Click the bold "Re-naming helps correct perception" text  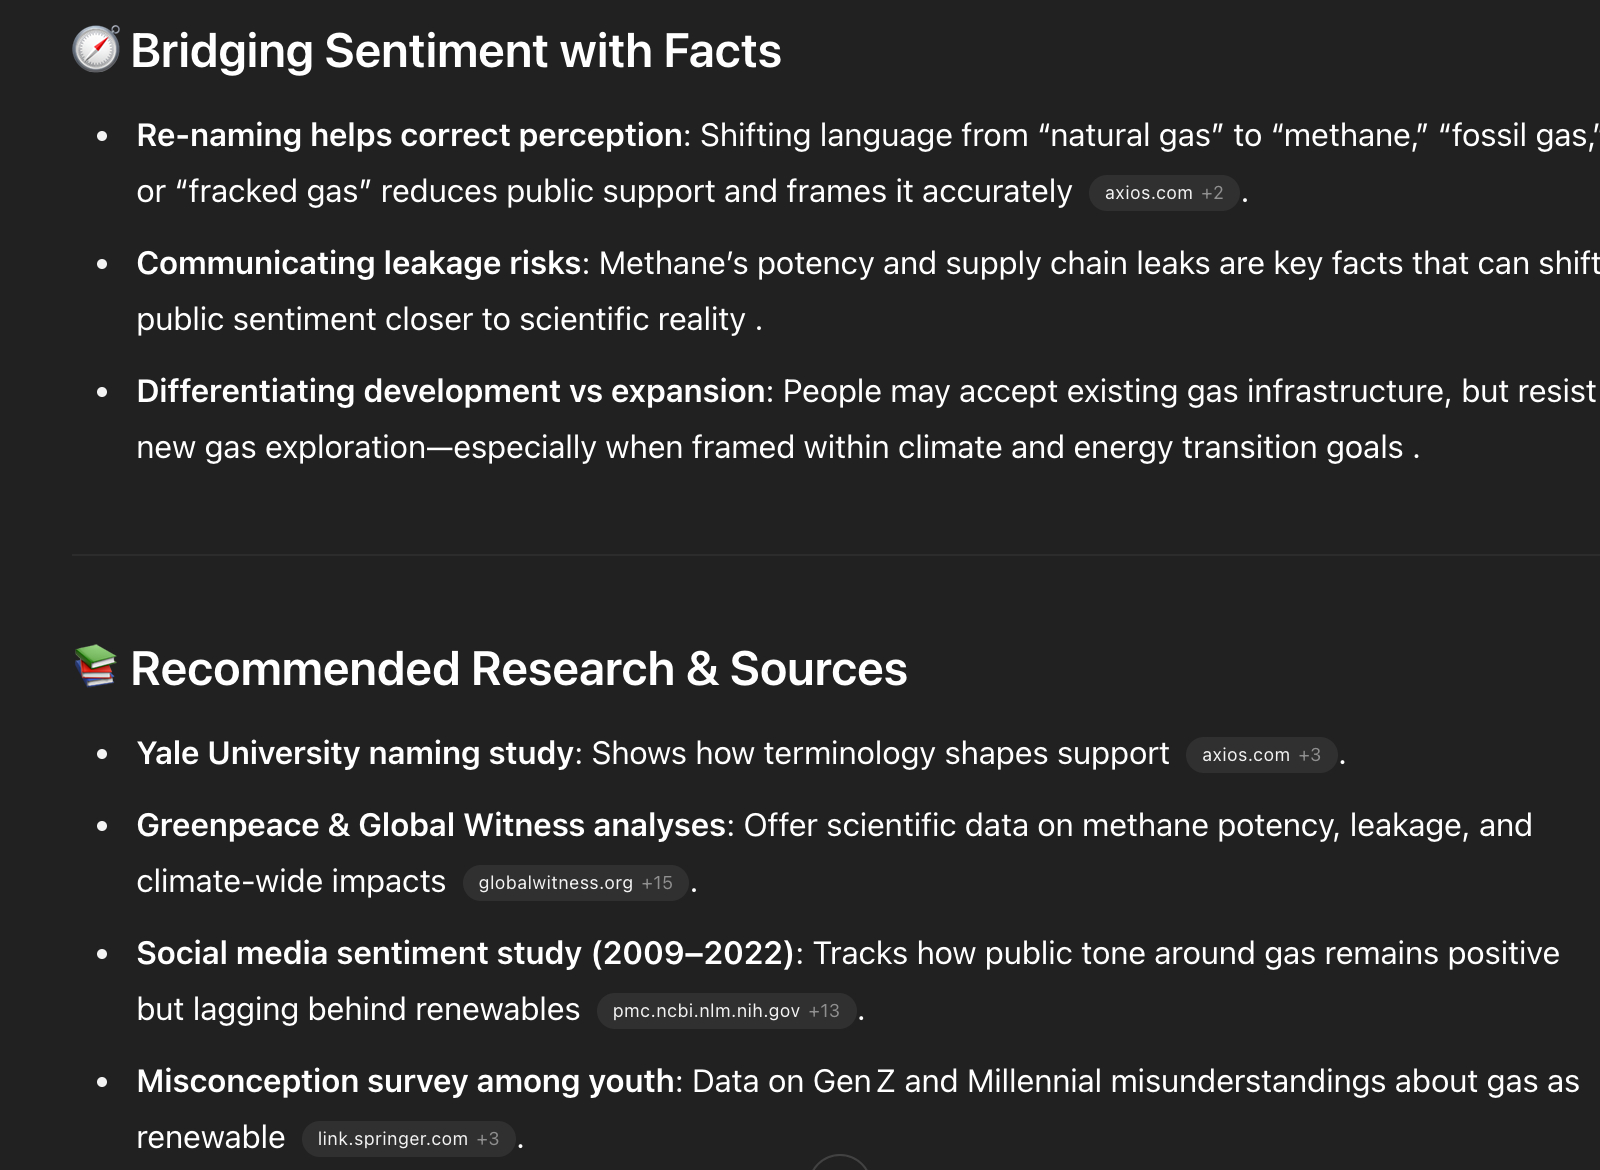point(409,135)
